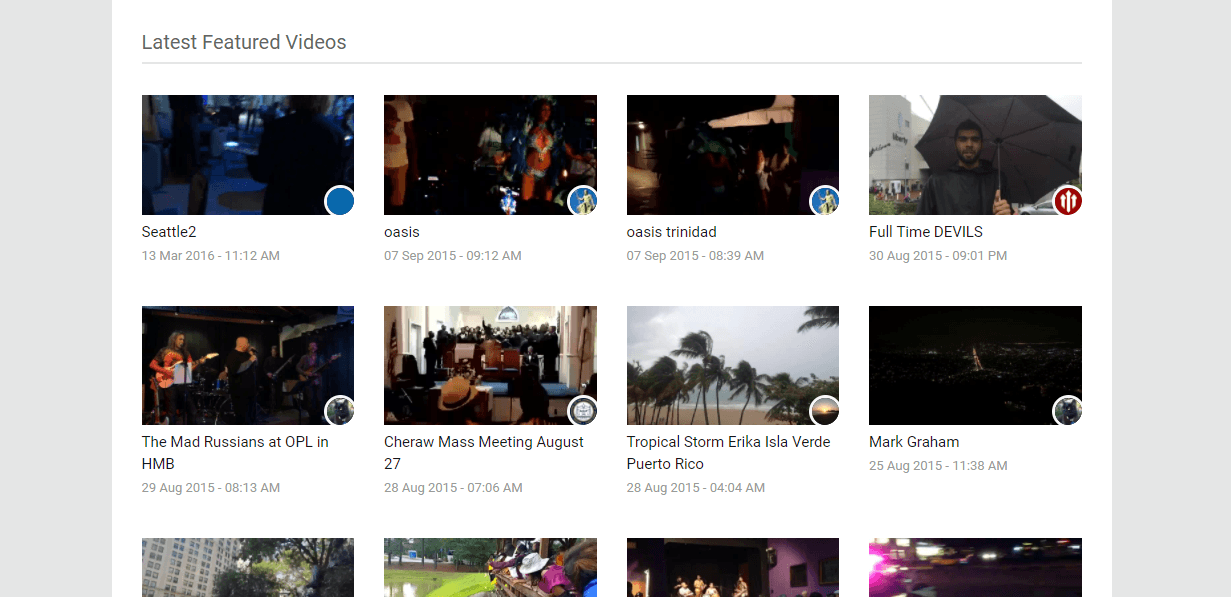Open the partially visible pink lights thumbnail
The height and width of the screenshot is (597, 1231).
[975, 568]
